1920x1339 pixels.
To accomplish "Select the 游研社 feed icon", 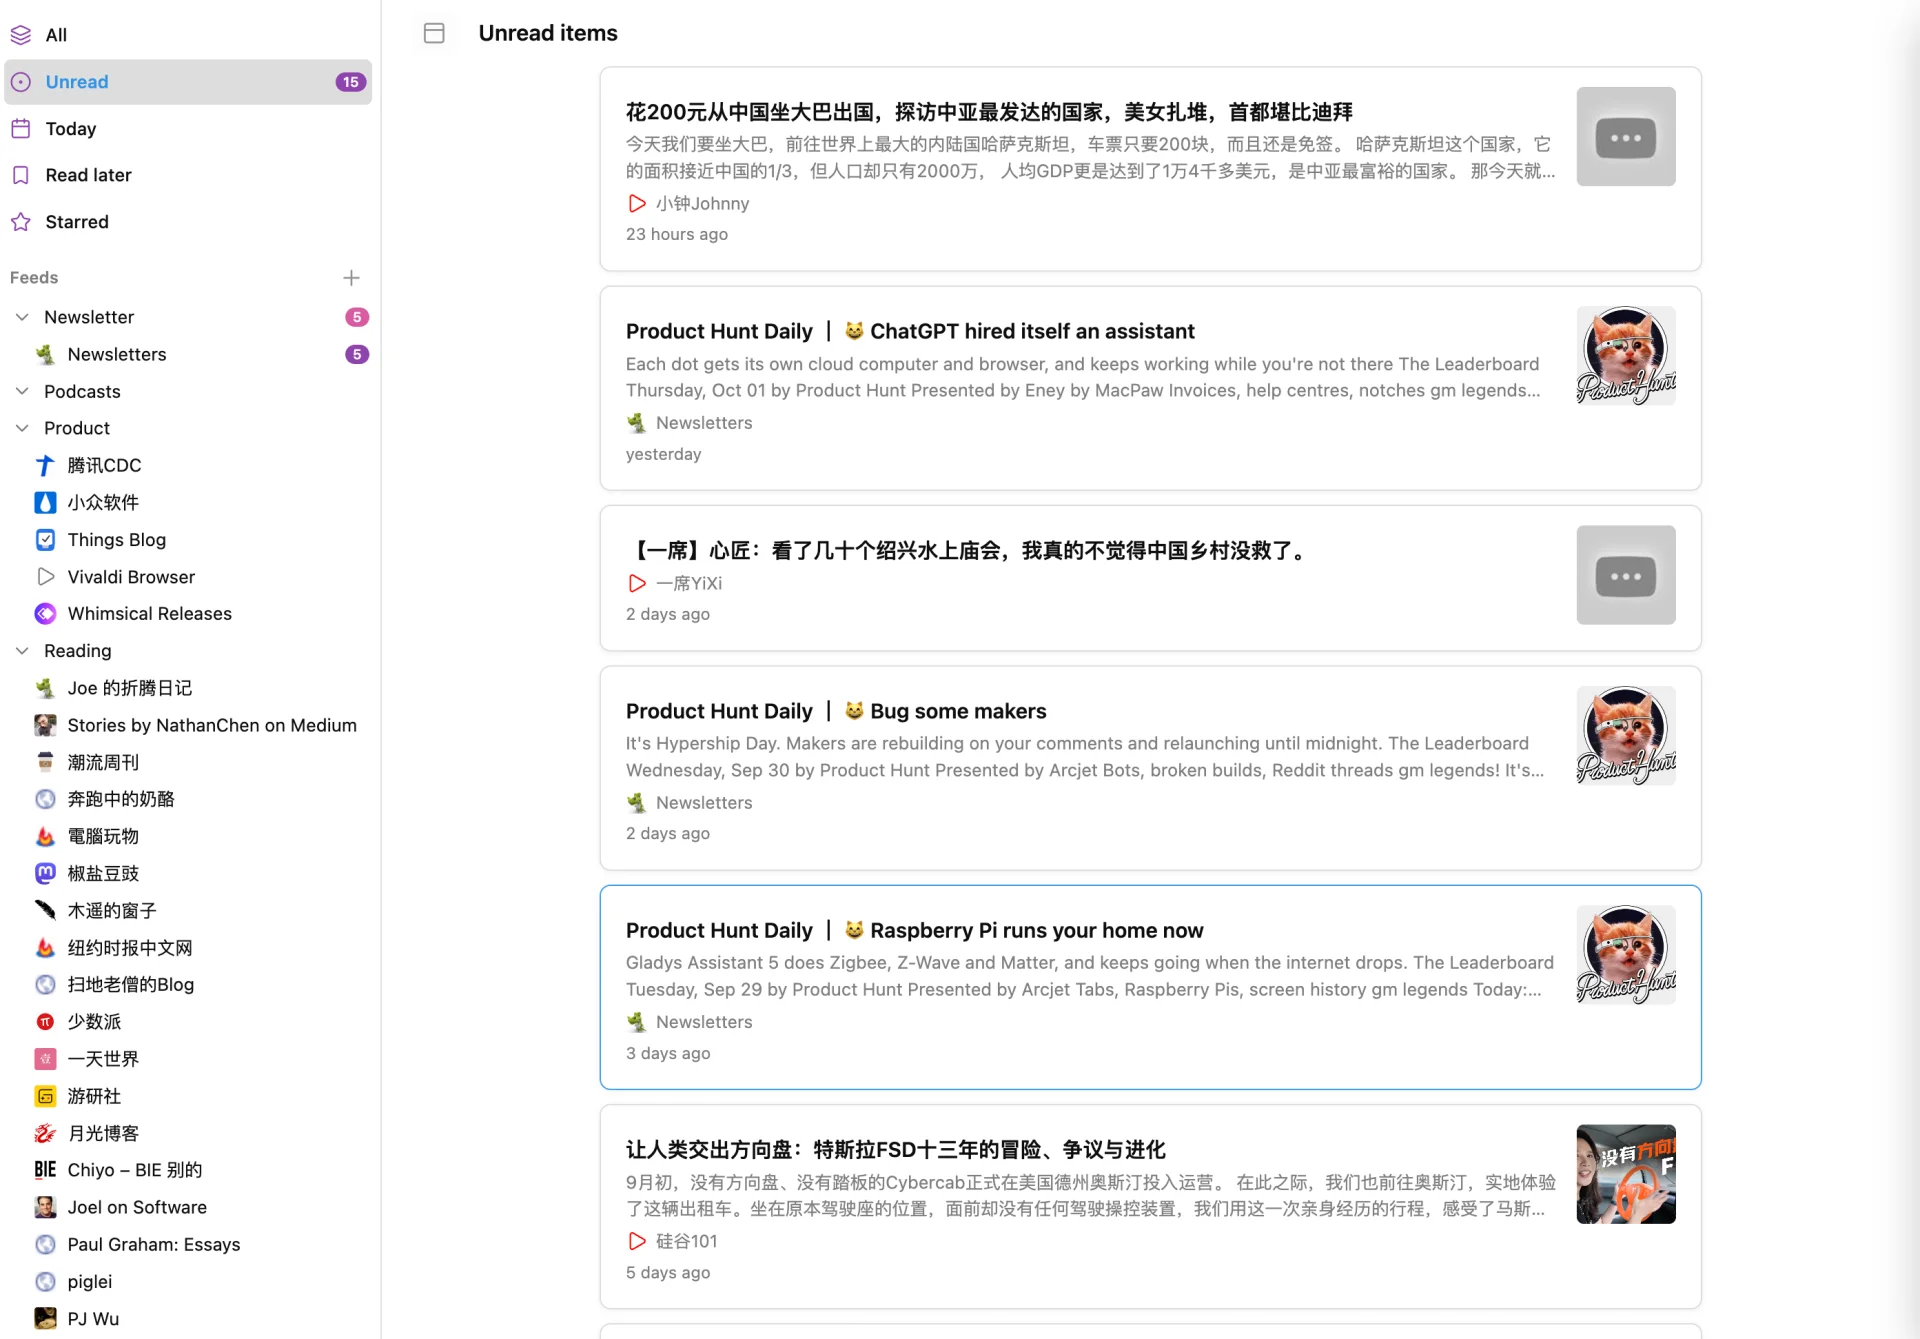I will coord(45,1096).
